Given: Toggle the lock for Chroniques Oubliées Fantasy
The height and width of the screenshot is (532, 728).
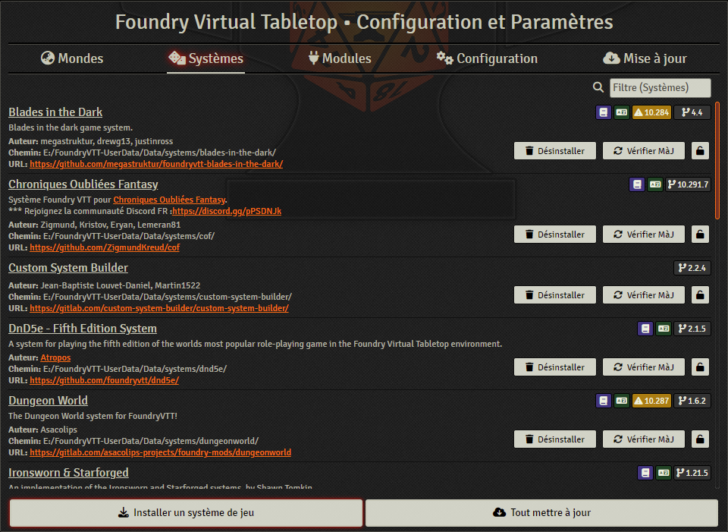Looking at the screenshot, I should pos(700,234).
